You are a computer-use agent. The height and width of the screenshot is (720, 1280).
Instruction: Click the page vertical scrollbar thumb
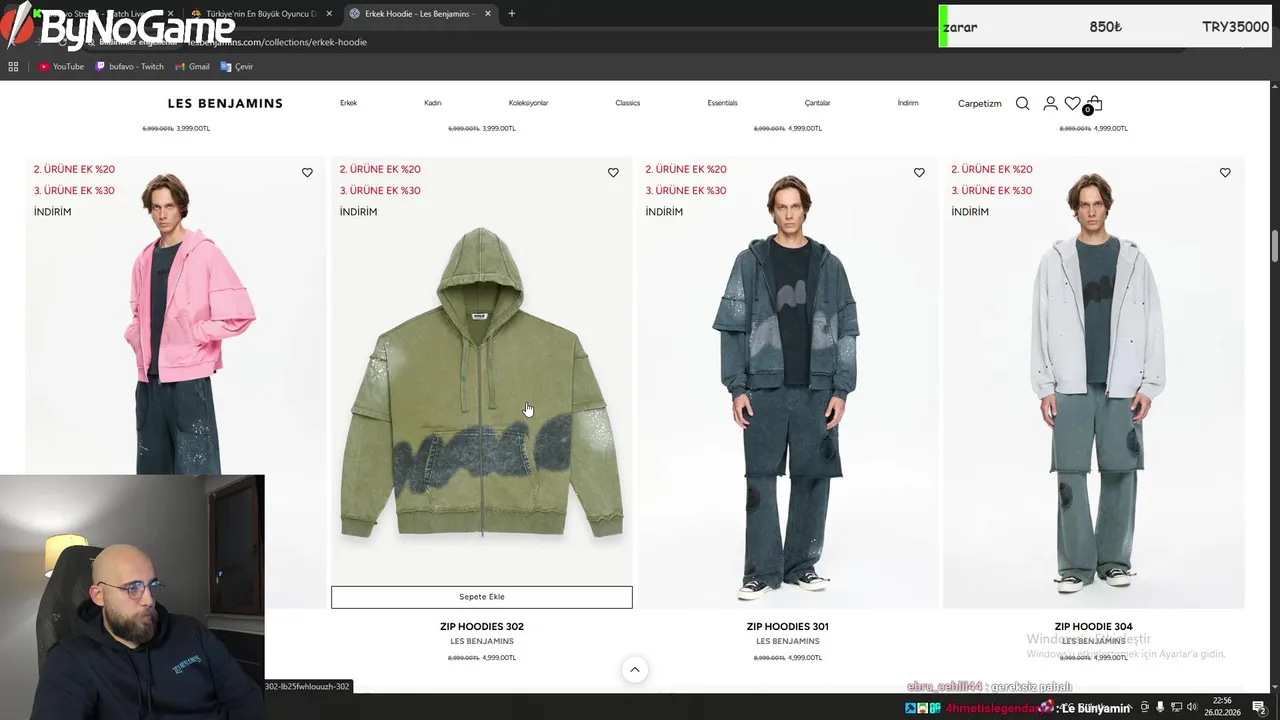1275,244
